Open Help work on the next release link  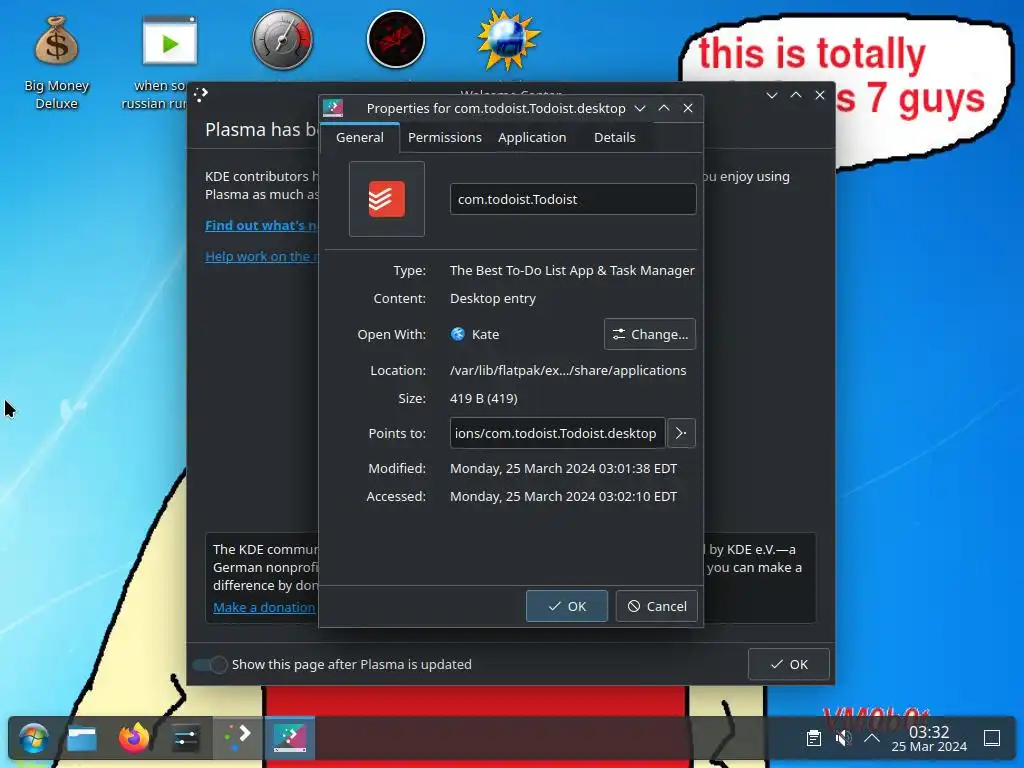(x=262, y=256)
